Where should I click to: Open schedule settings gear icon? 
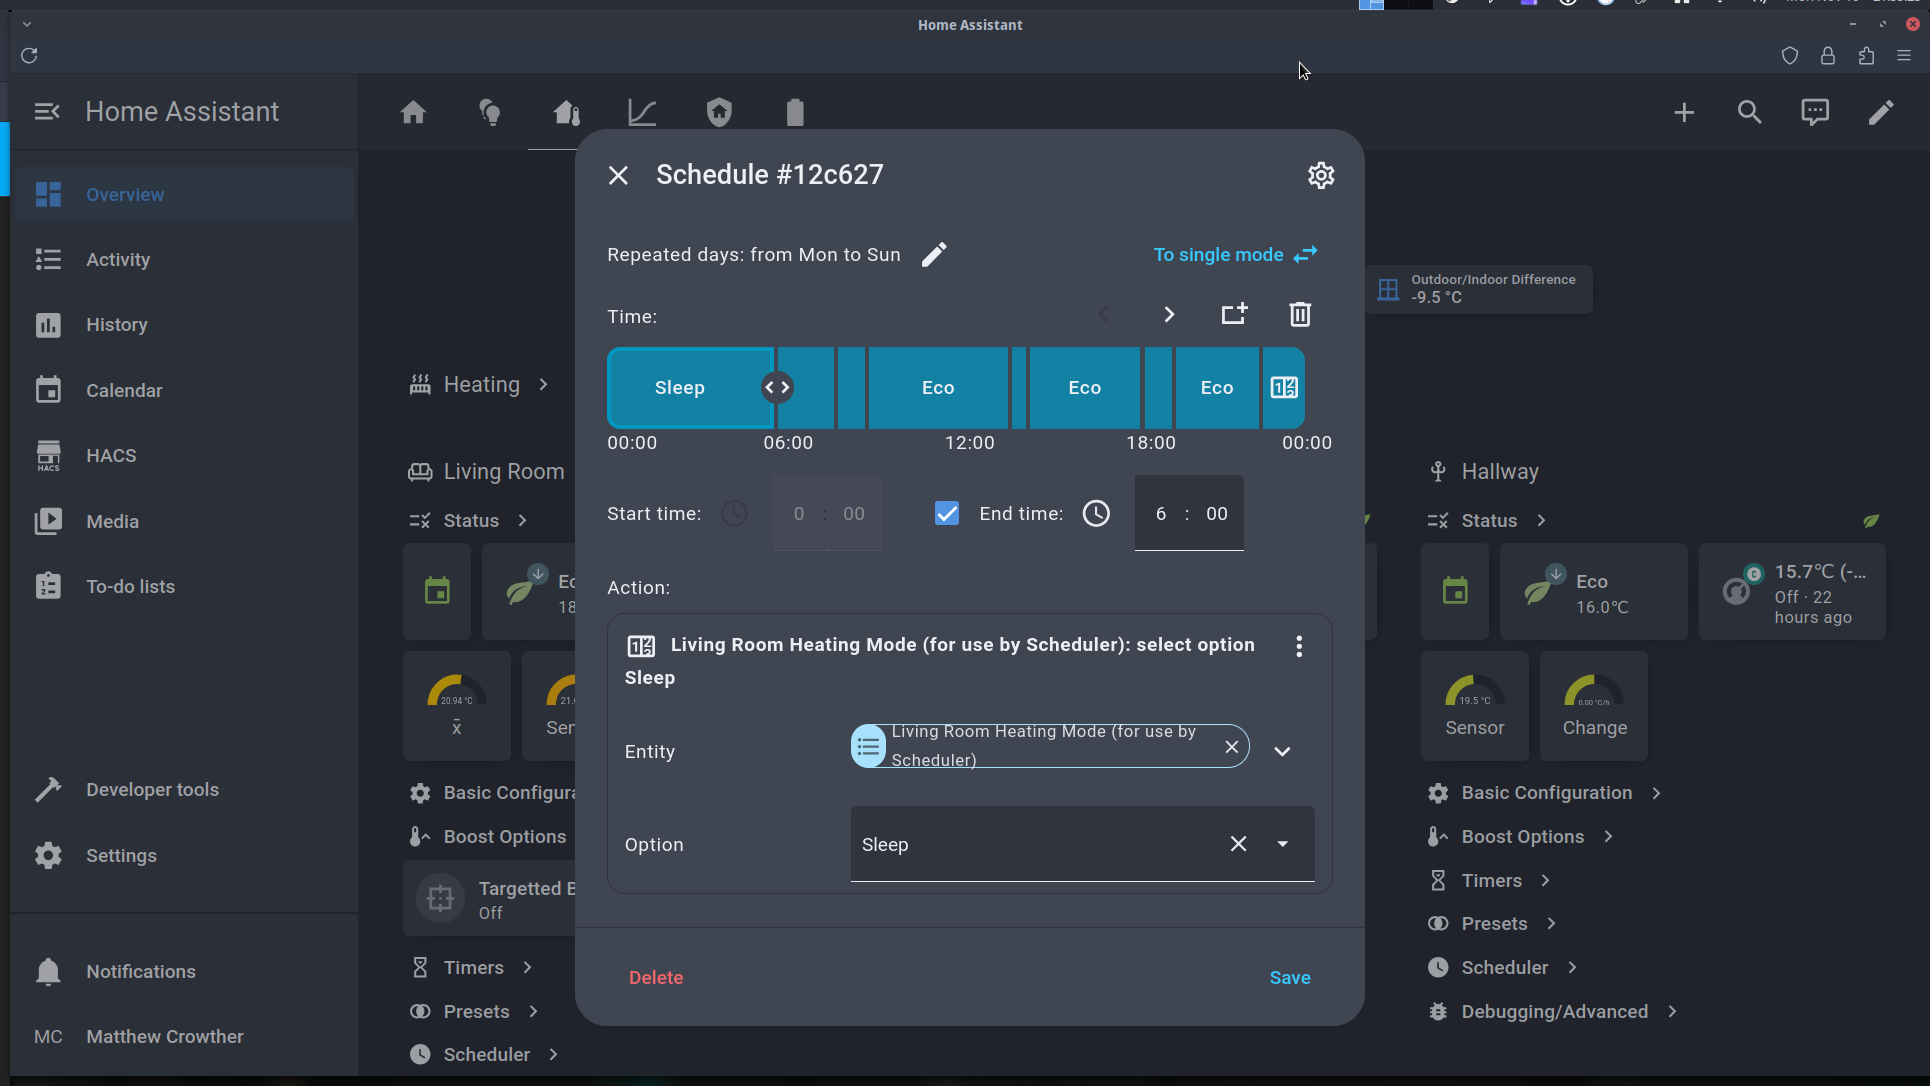pos(1321,175)
